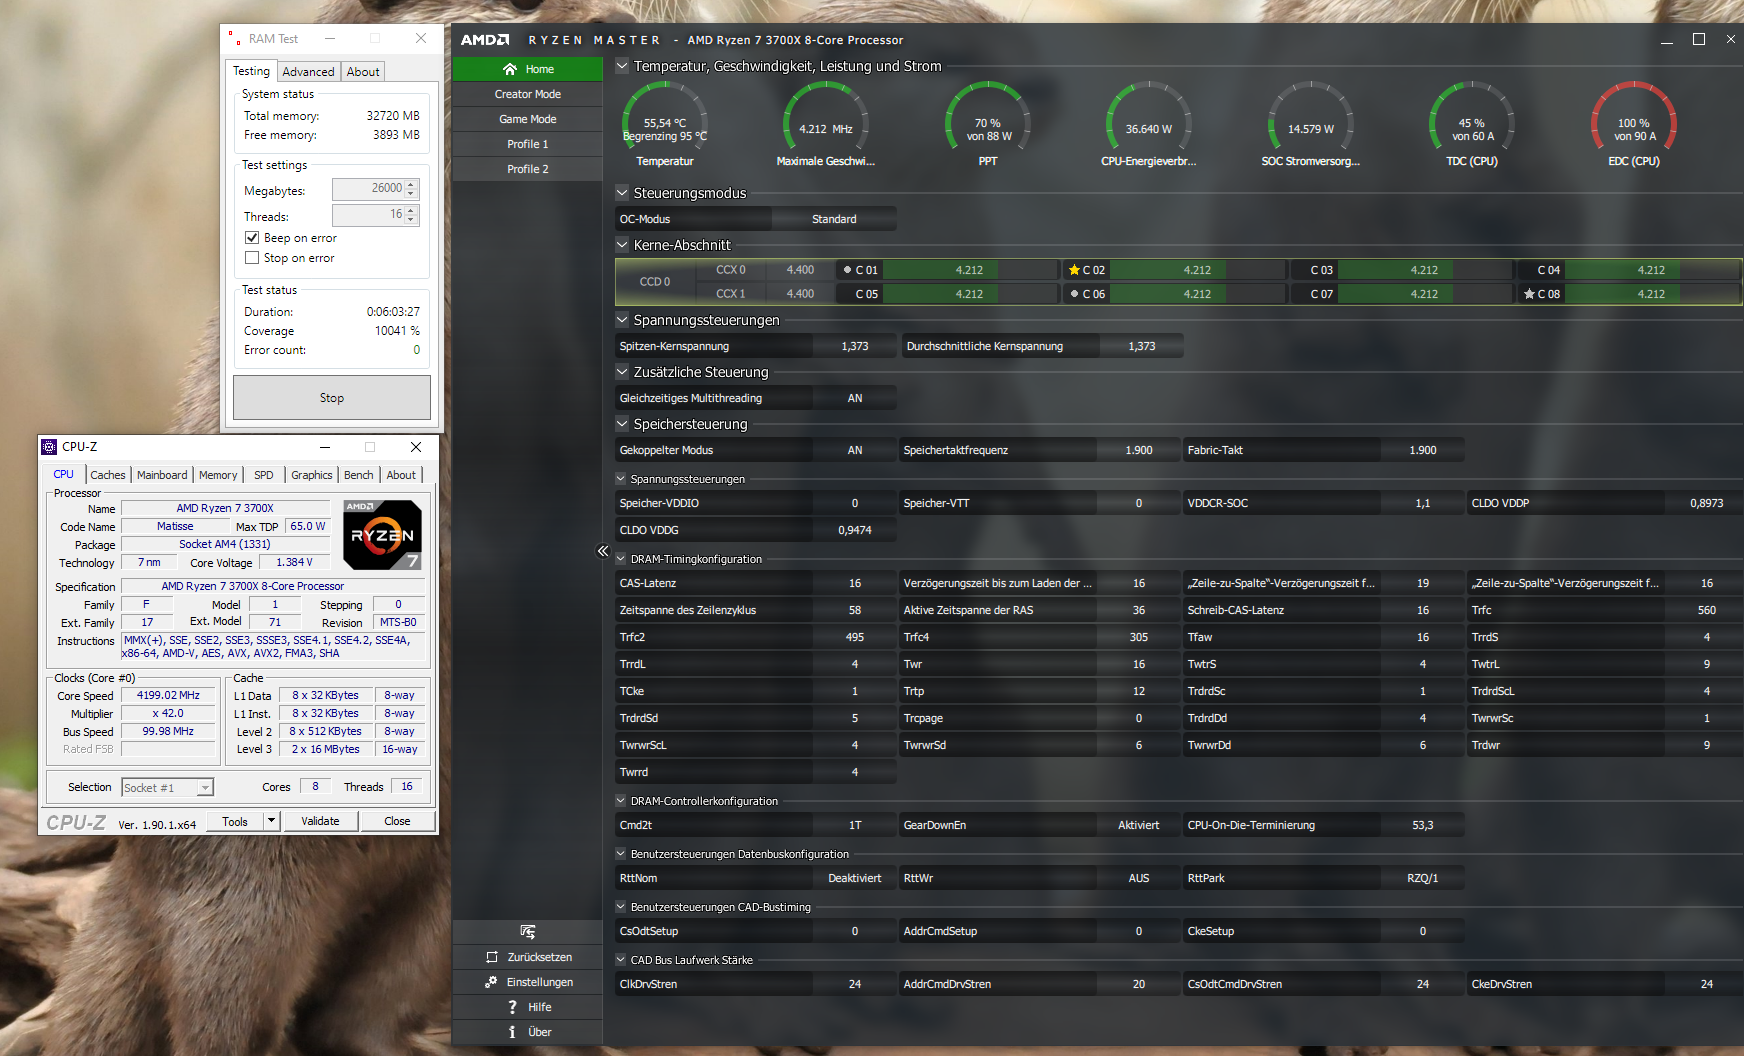Click the dot marker on core C 01
The width and height of the screenshot is (1744, 1056).
pyautogui.click(x=847, y=270)
